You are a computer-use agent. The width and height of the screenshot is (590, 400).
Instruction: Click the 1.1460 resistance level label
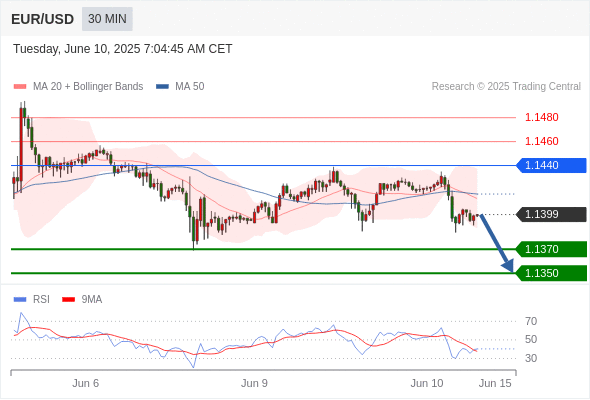[x=541, y=141]
